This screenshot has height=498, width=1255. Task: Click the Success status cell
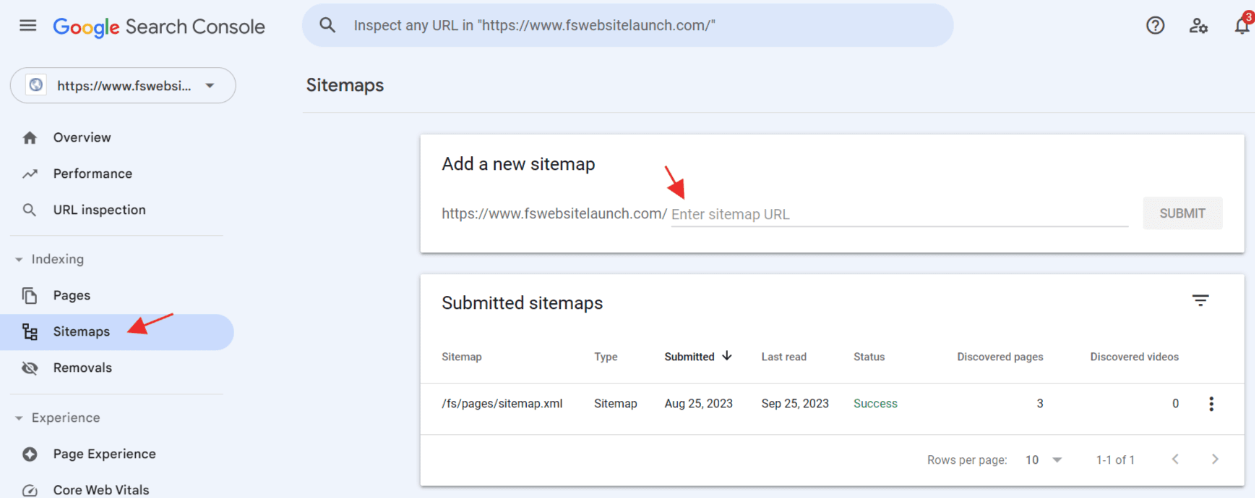coord(875,404)
